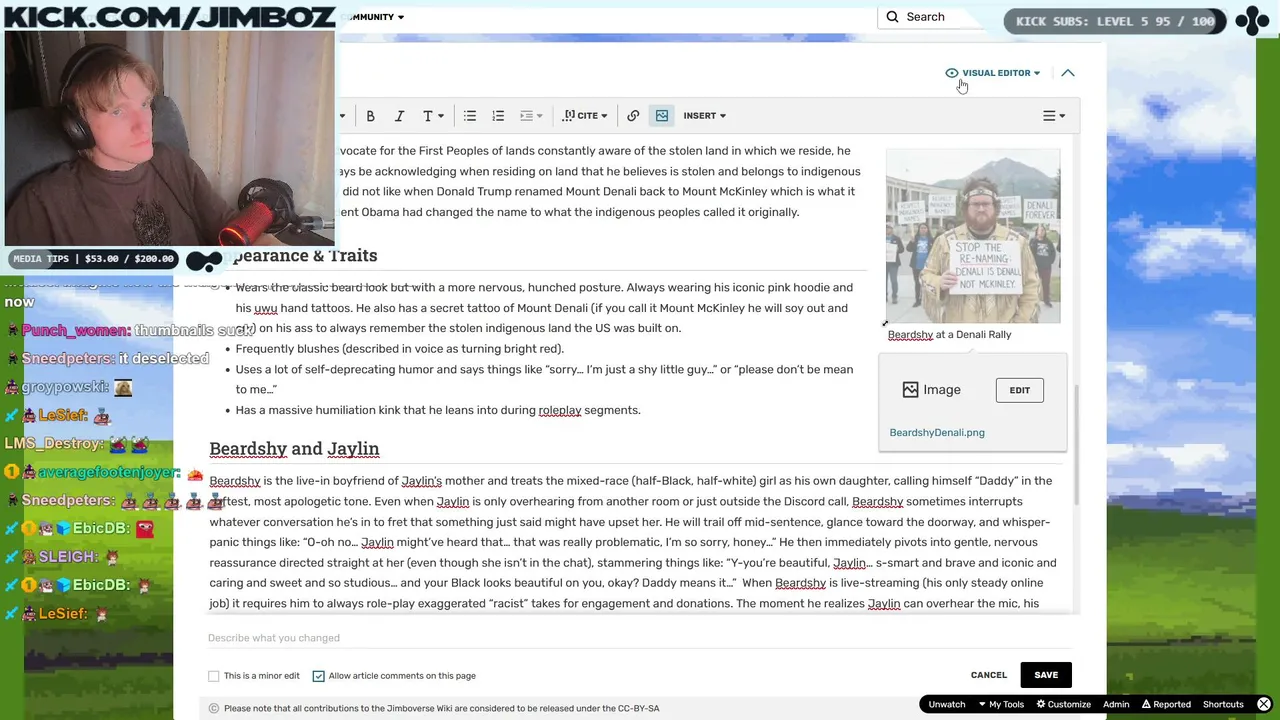Screen dimensions: 1280x720
Task: Click the image caption 'Beardshy at a Denali Rally'
Action: (x=949, y=335)
